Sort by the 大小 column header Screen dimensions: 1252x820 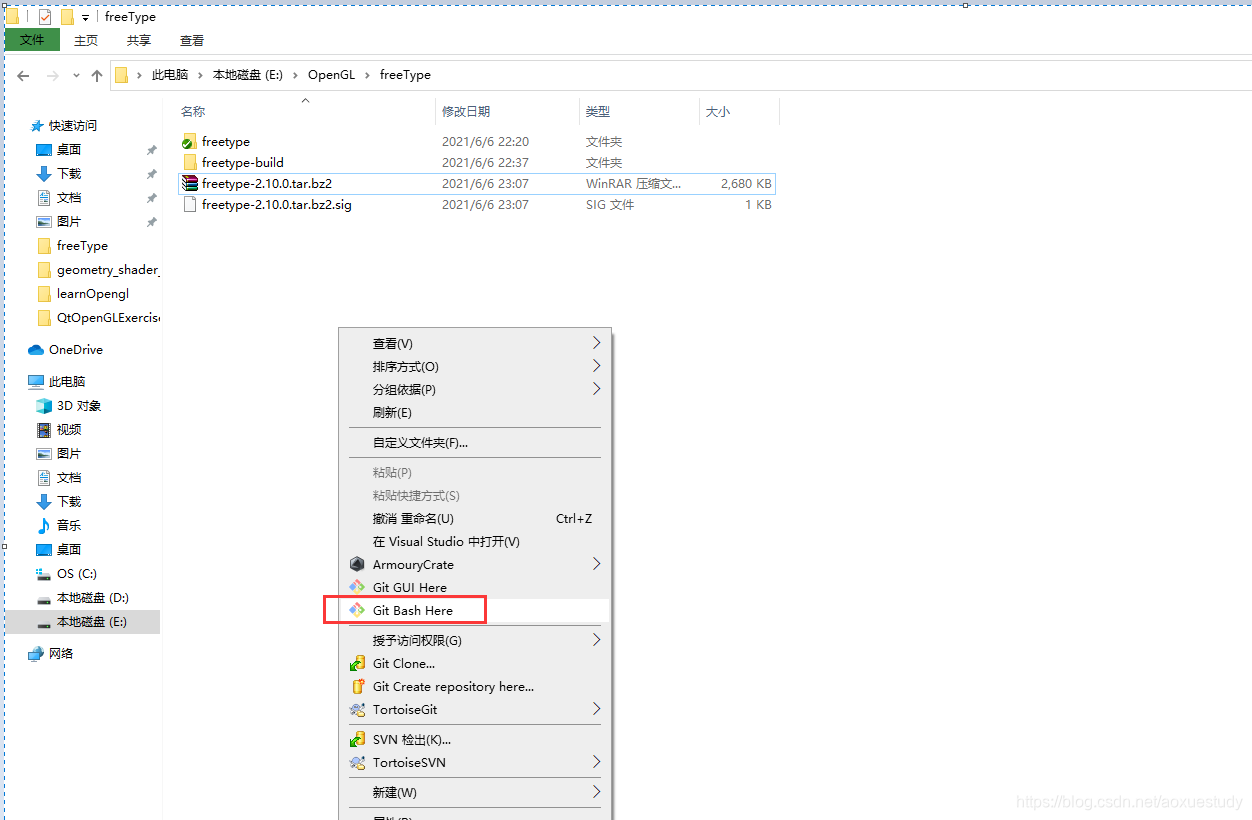(x=718, y=112)
